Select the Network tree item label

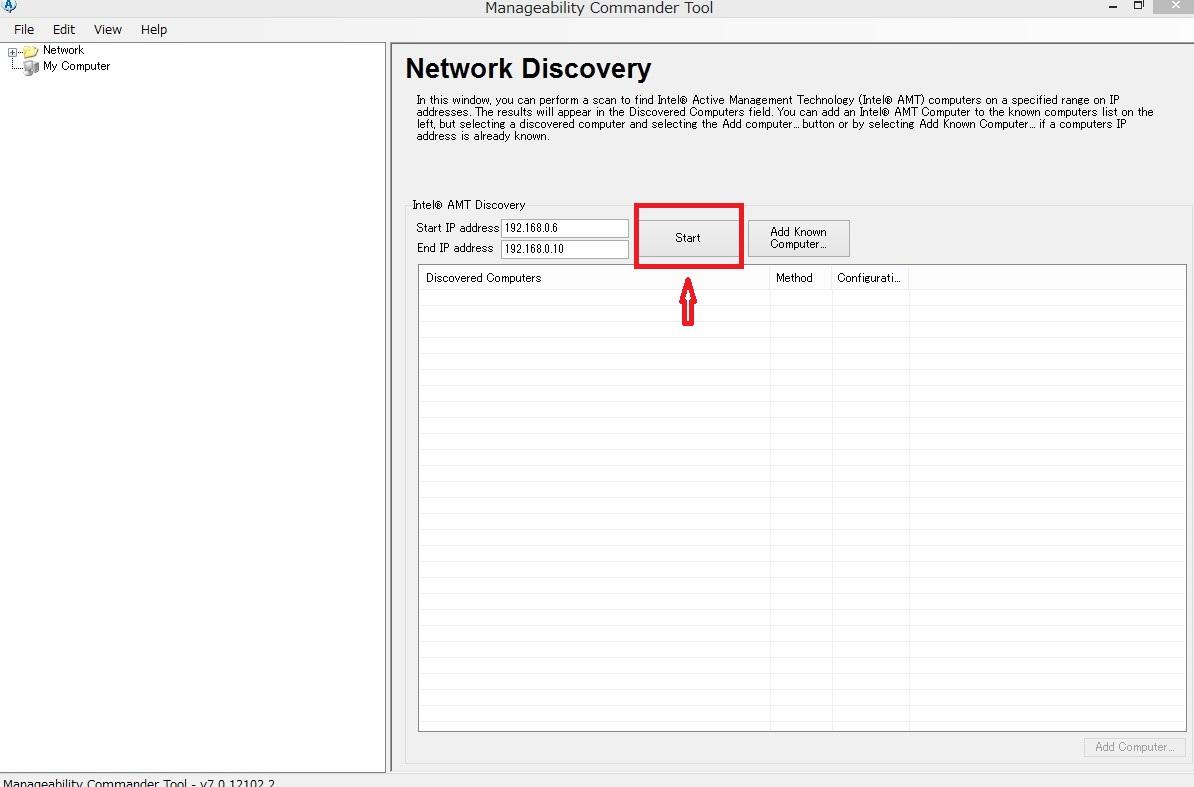[x=63, y=50]
